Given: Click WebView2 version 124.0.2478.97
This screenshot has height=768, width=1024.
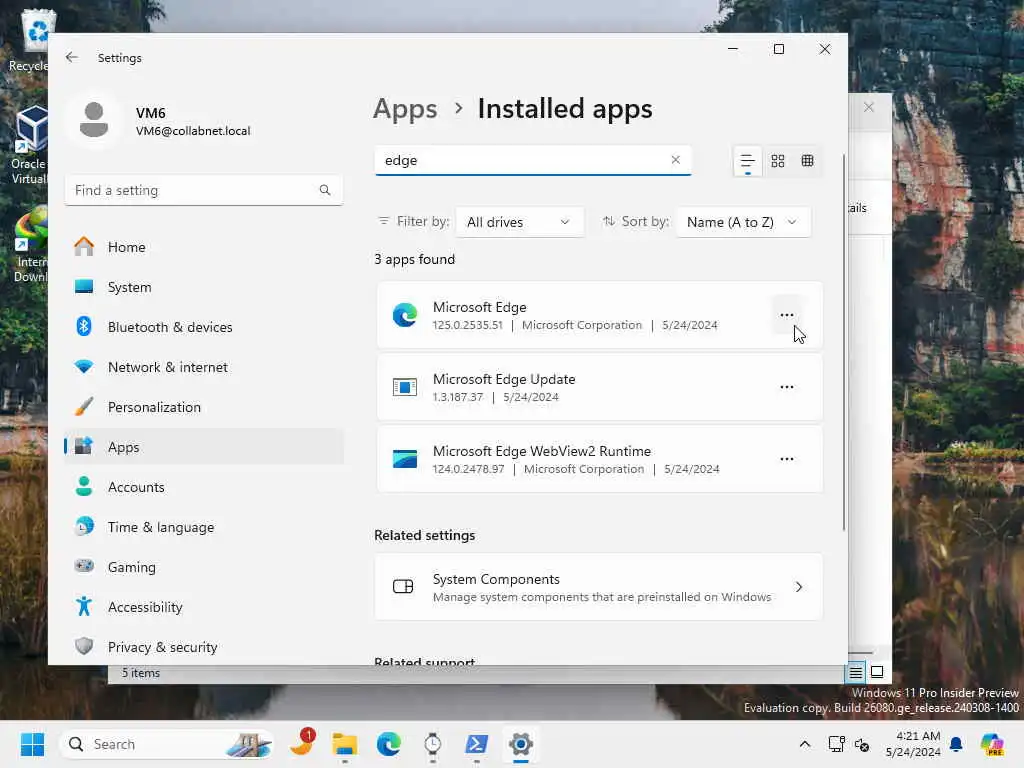Looking at the screenshot, I should 468,469.
